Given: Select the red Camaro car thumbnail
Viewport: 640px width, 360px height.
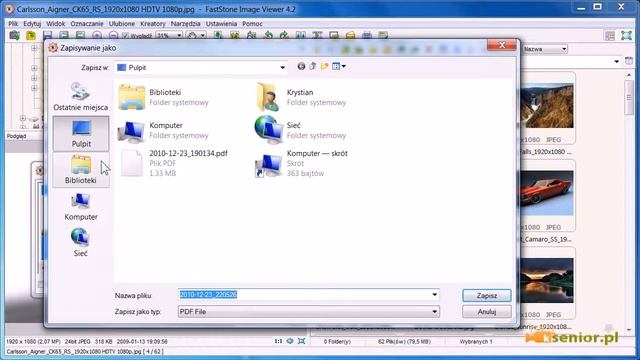Looking at the screenshot, I should tap(547, 193).
